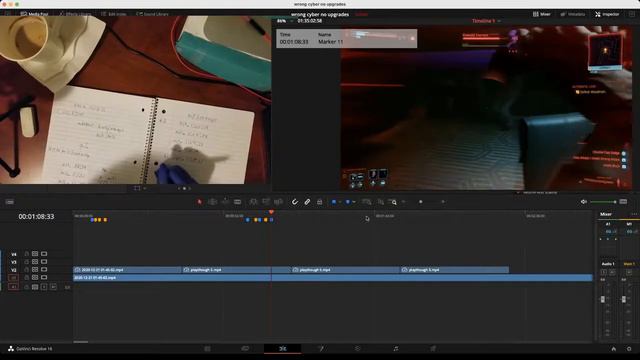Open the Sound Library panel
Image resolution: width=640 pixels, height=360 pixels.
click(x=152, y=14)
